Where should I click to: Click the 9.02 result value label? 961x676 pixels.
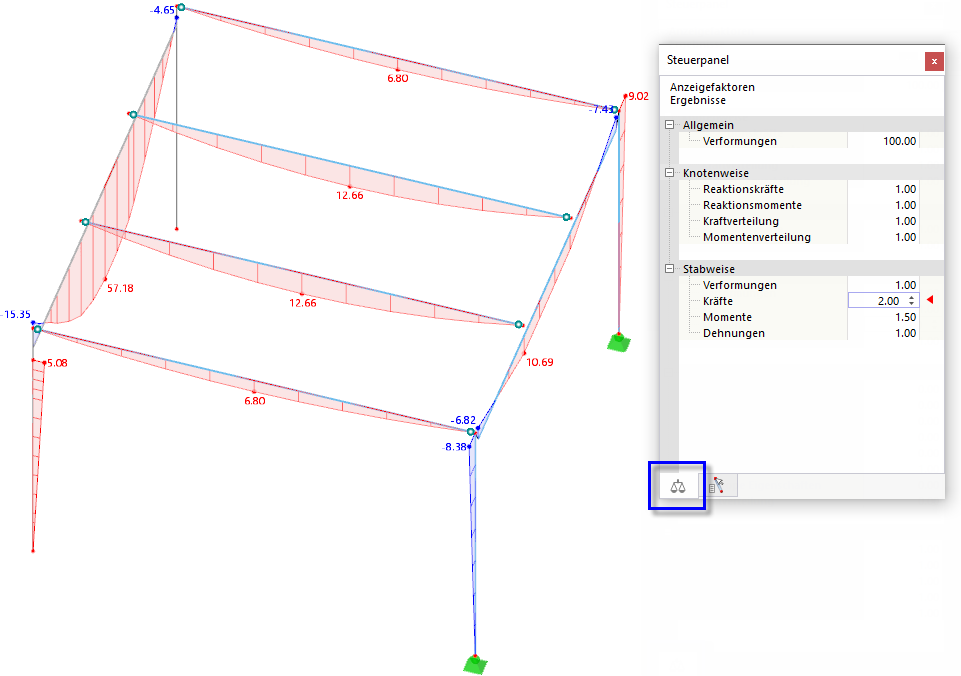(x=639, y=96)
